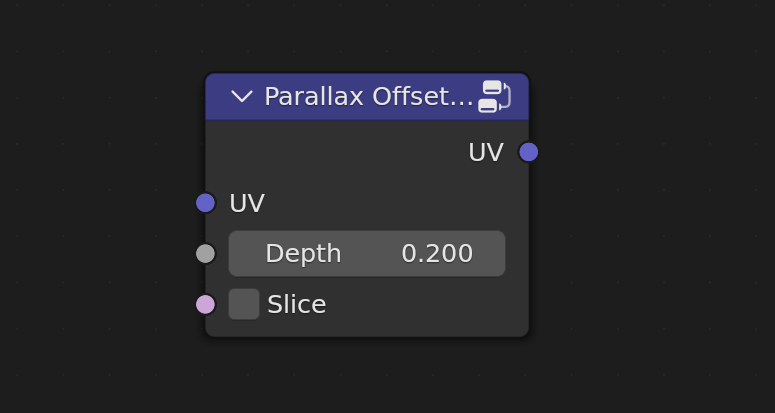775x413 pixels.
Task: Click the UV output socket dot
Action: click(528, 152)
